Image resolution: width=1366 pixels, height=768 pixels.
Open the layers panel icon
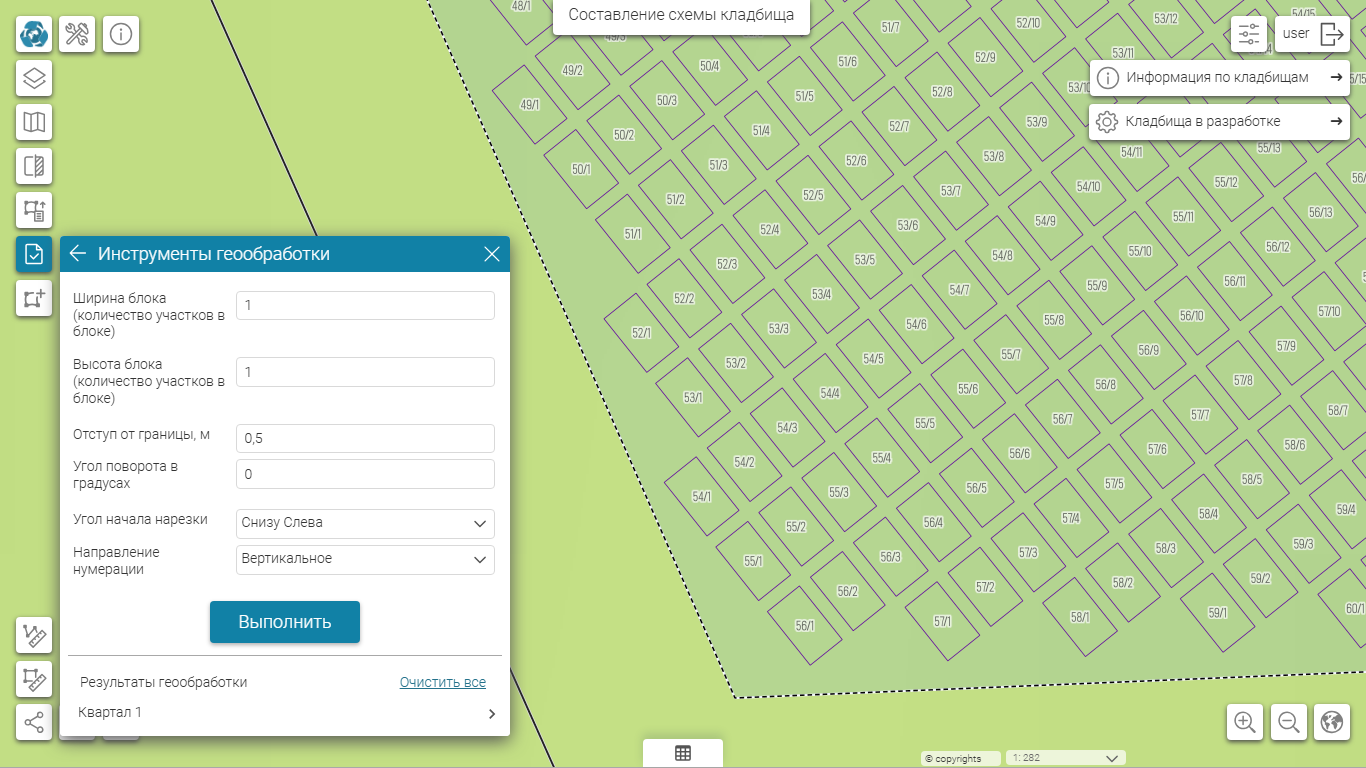pyautogui.click(x=34, y=78)
